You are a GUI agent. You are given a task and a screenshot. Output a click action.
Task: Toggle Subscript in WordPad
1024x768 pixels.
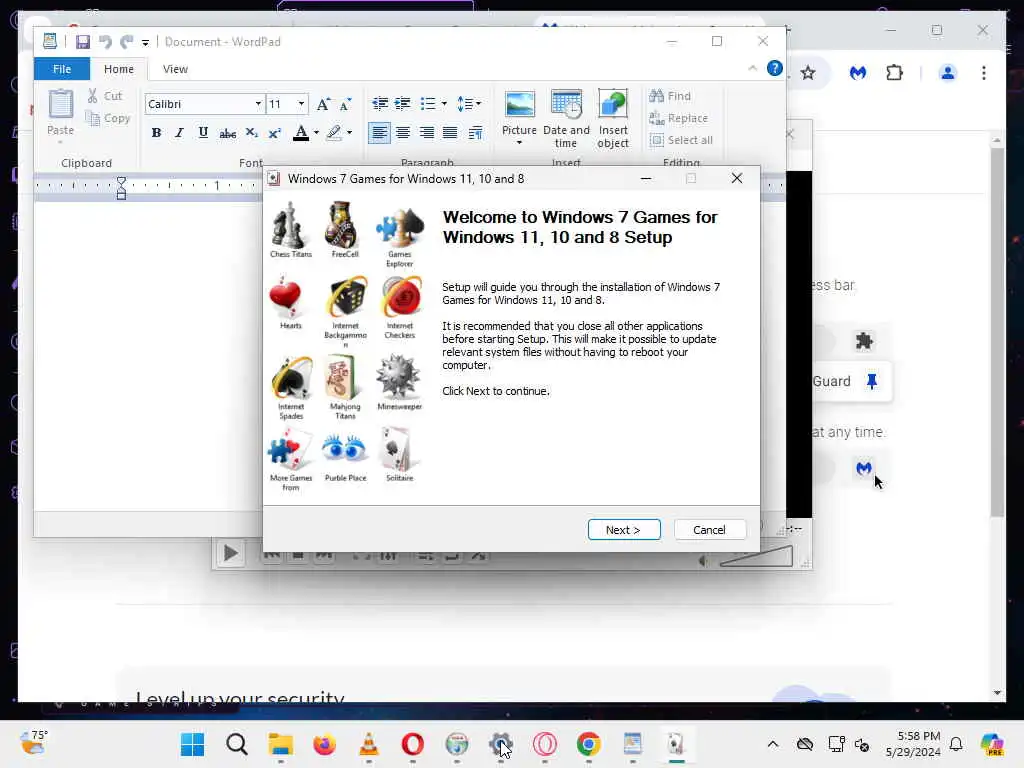(x=251, y=133)
